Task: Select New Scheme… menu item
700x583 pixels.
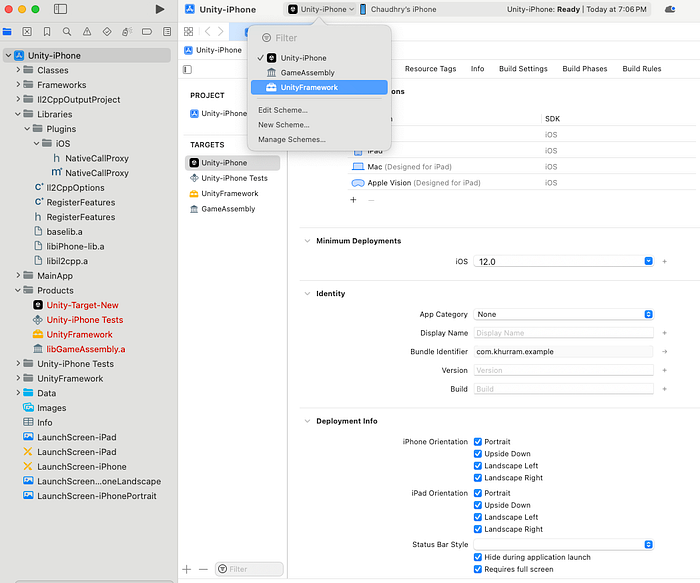Action: point(283,125)
